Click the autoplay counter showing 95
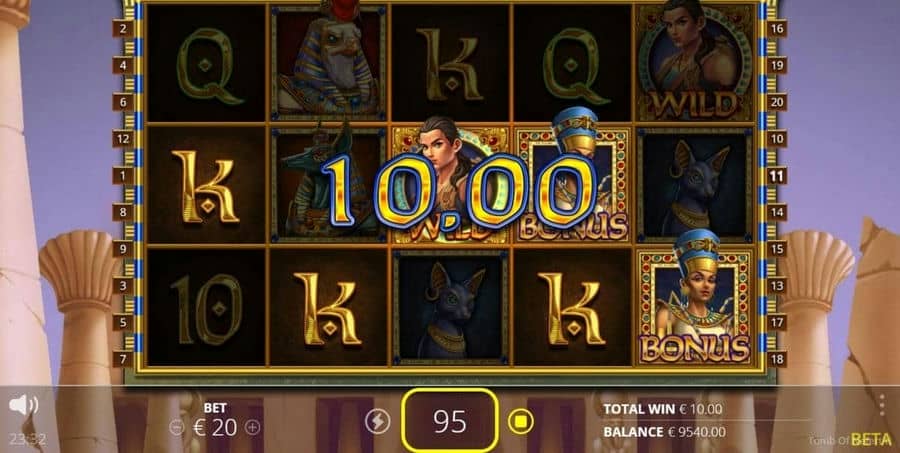The height and width of the screenshot is (453, 900). point(449,421)
